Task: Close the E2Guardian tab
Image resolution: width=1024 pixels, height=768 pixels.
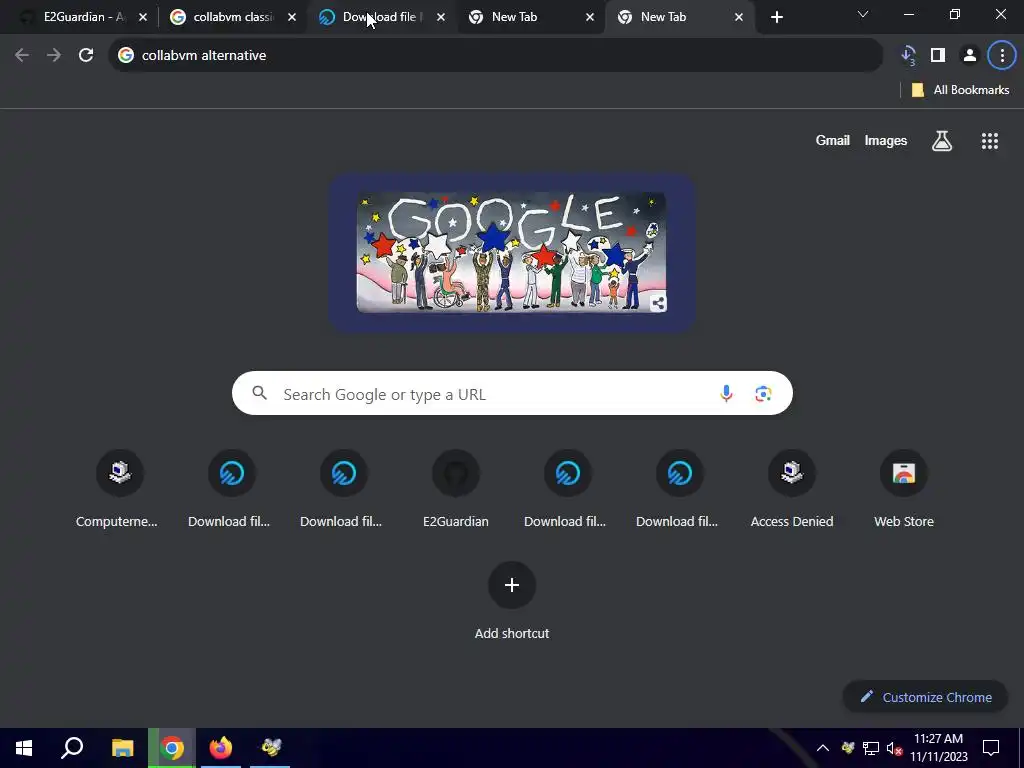Action: pyautogui.click(x=143, y=18)
